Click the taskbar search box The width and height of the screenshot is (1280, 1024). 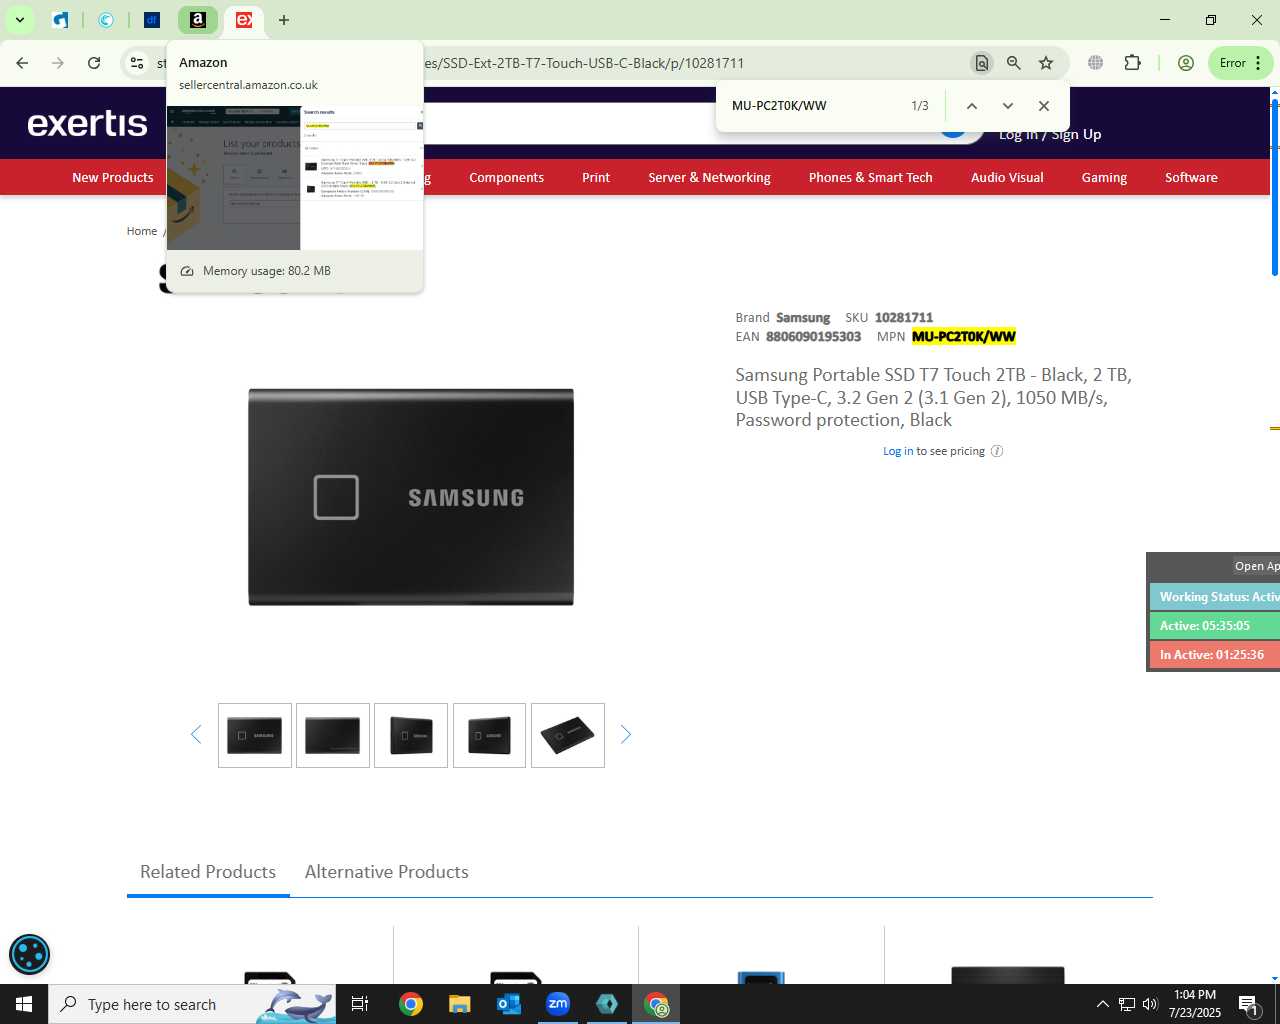tap(191, 1004)
